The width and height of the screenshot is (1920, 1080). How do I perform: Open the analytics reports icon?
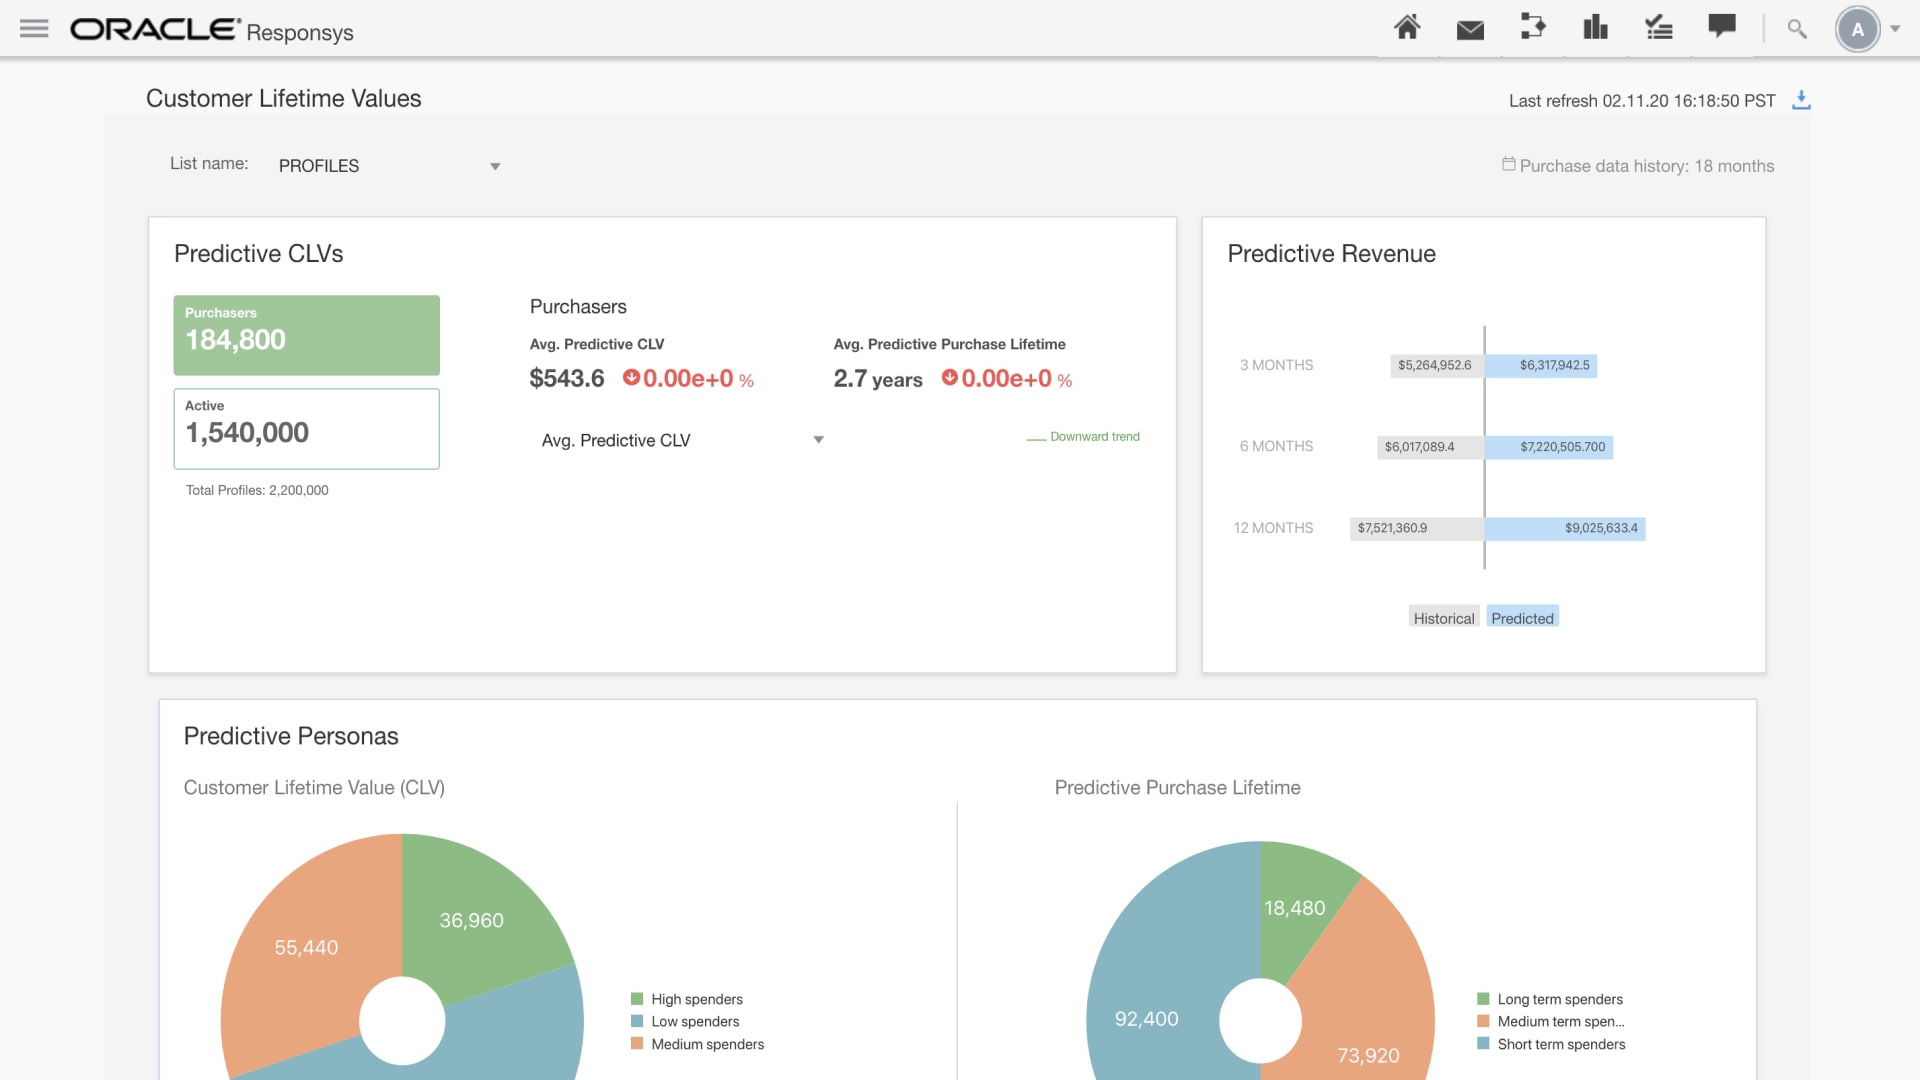(1595, 28)
